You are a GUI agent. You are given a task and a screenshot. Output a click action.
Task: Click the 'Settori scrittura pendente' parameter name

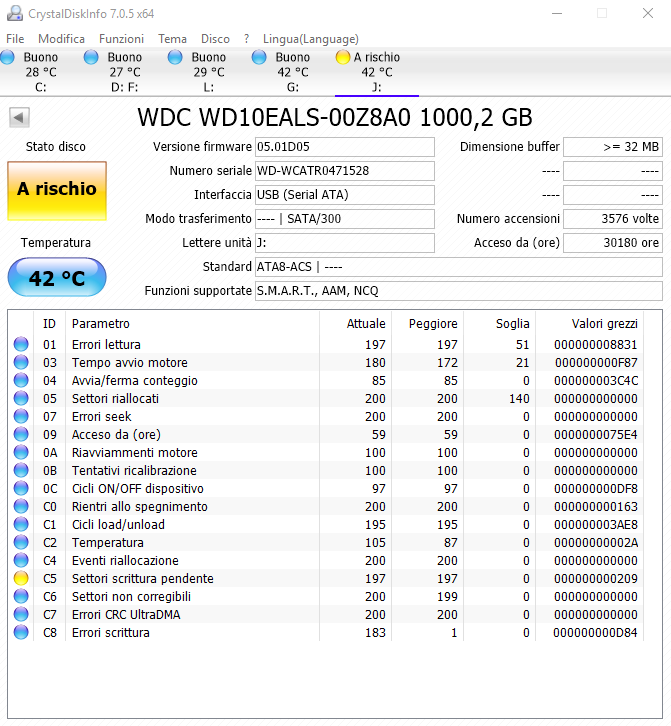coord(143,578)
